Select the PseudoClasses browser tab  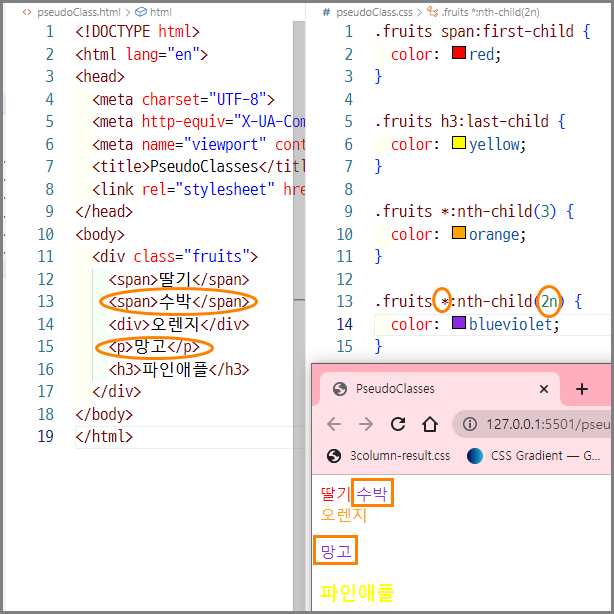point(440,389)
